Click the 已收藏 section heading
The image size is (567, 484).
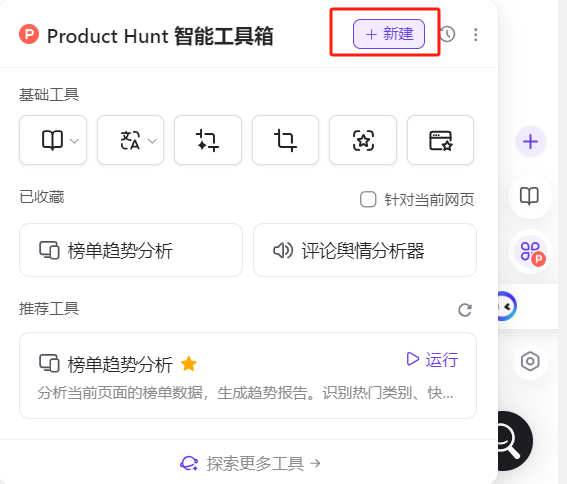point(42,197)
